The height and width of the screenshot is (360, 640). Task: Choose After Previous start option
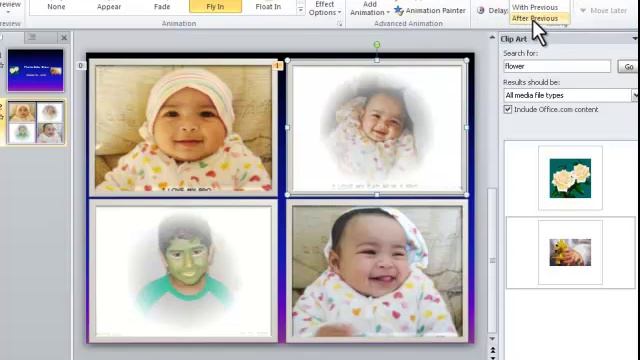(x=535, y=18)
